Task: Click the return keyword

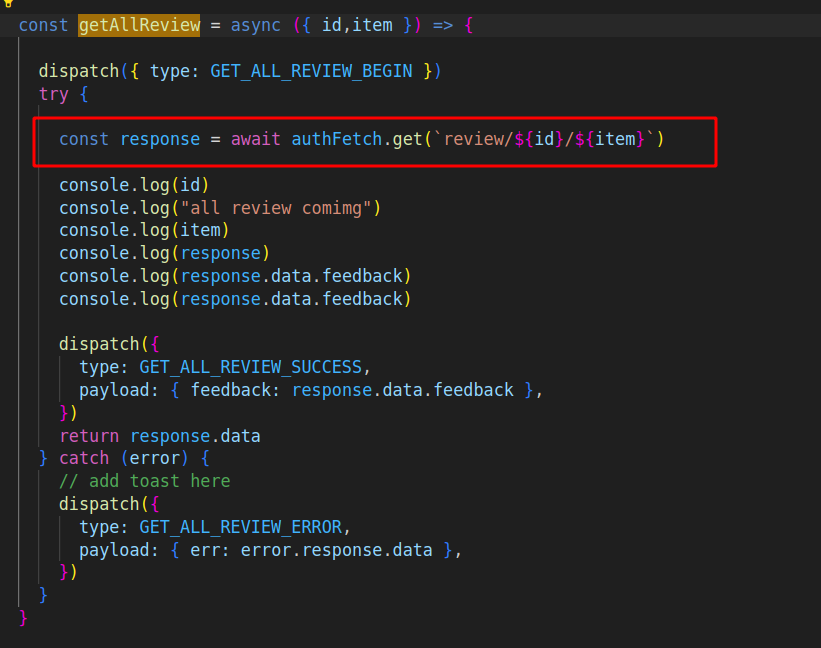Action: pyautogui.click(x=89, y=436)
